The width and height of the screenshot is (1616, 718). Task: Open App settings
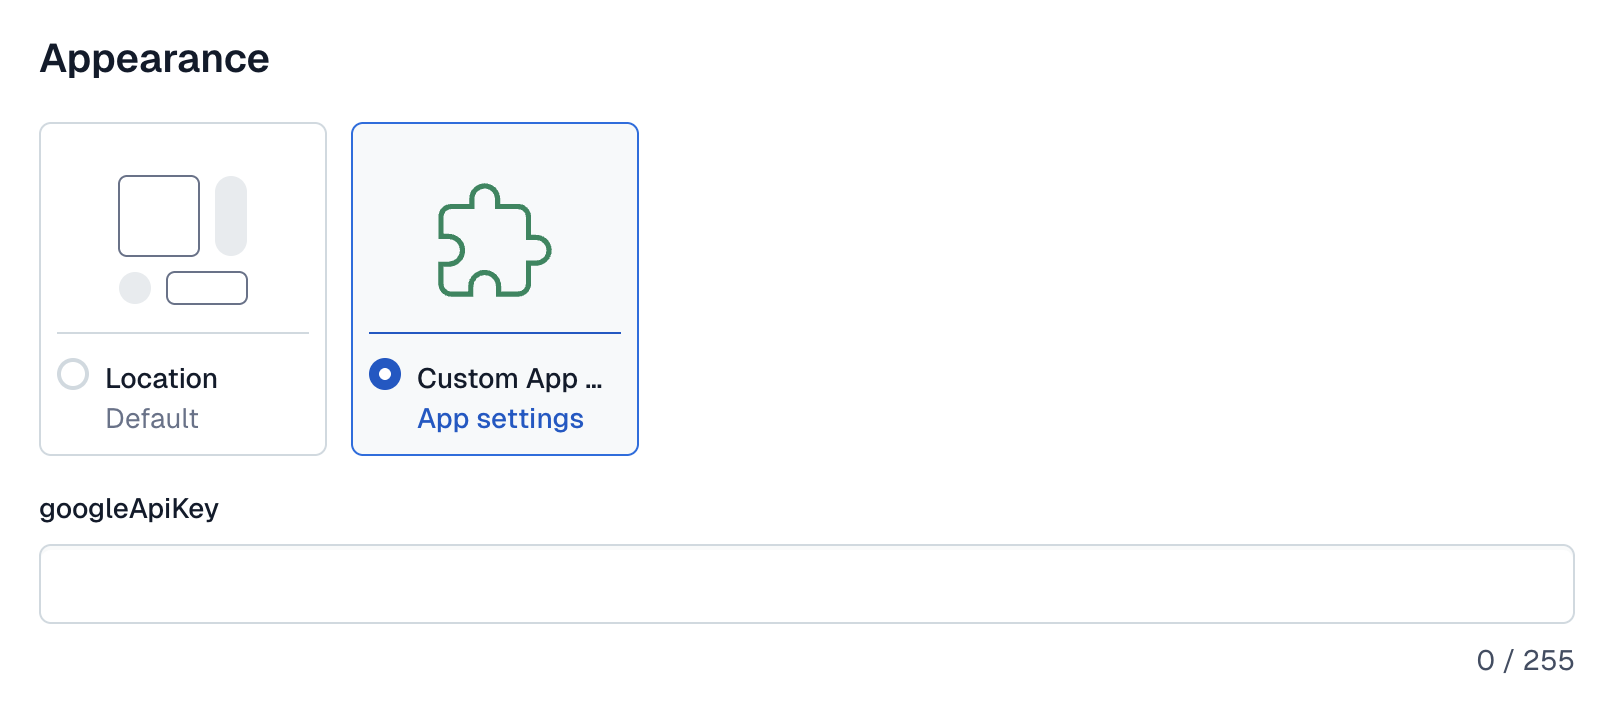pyautogui.click(x=500, y=418)
